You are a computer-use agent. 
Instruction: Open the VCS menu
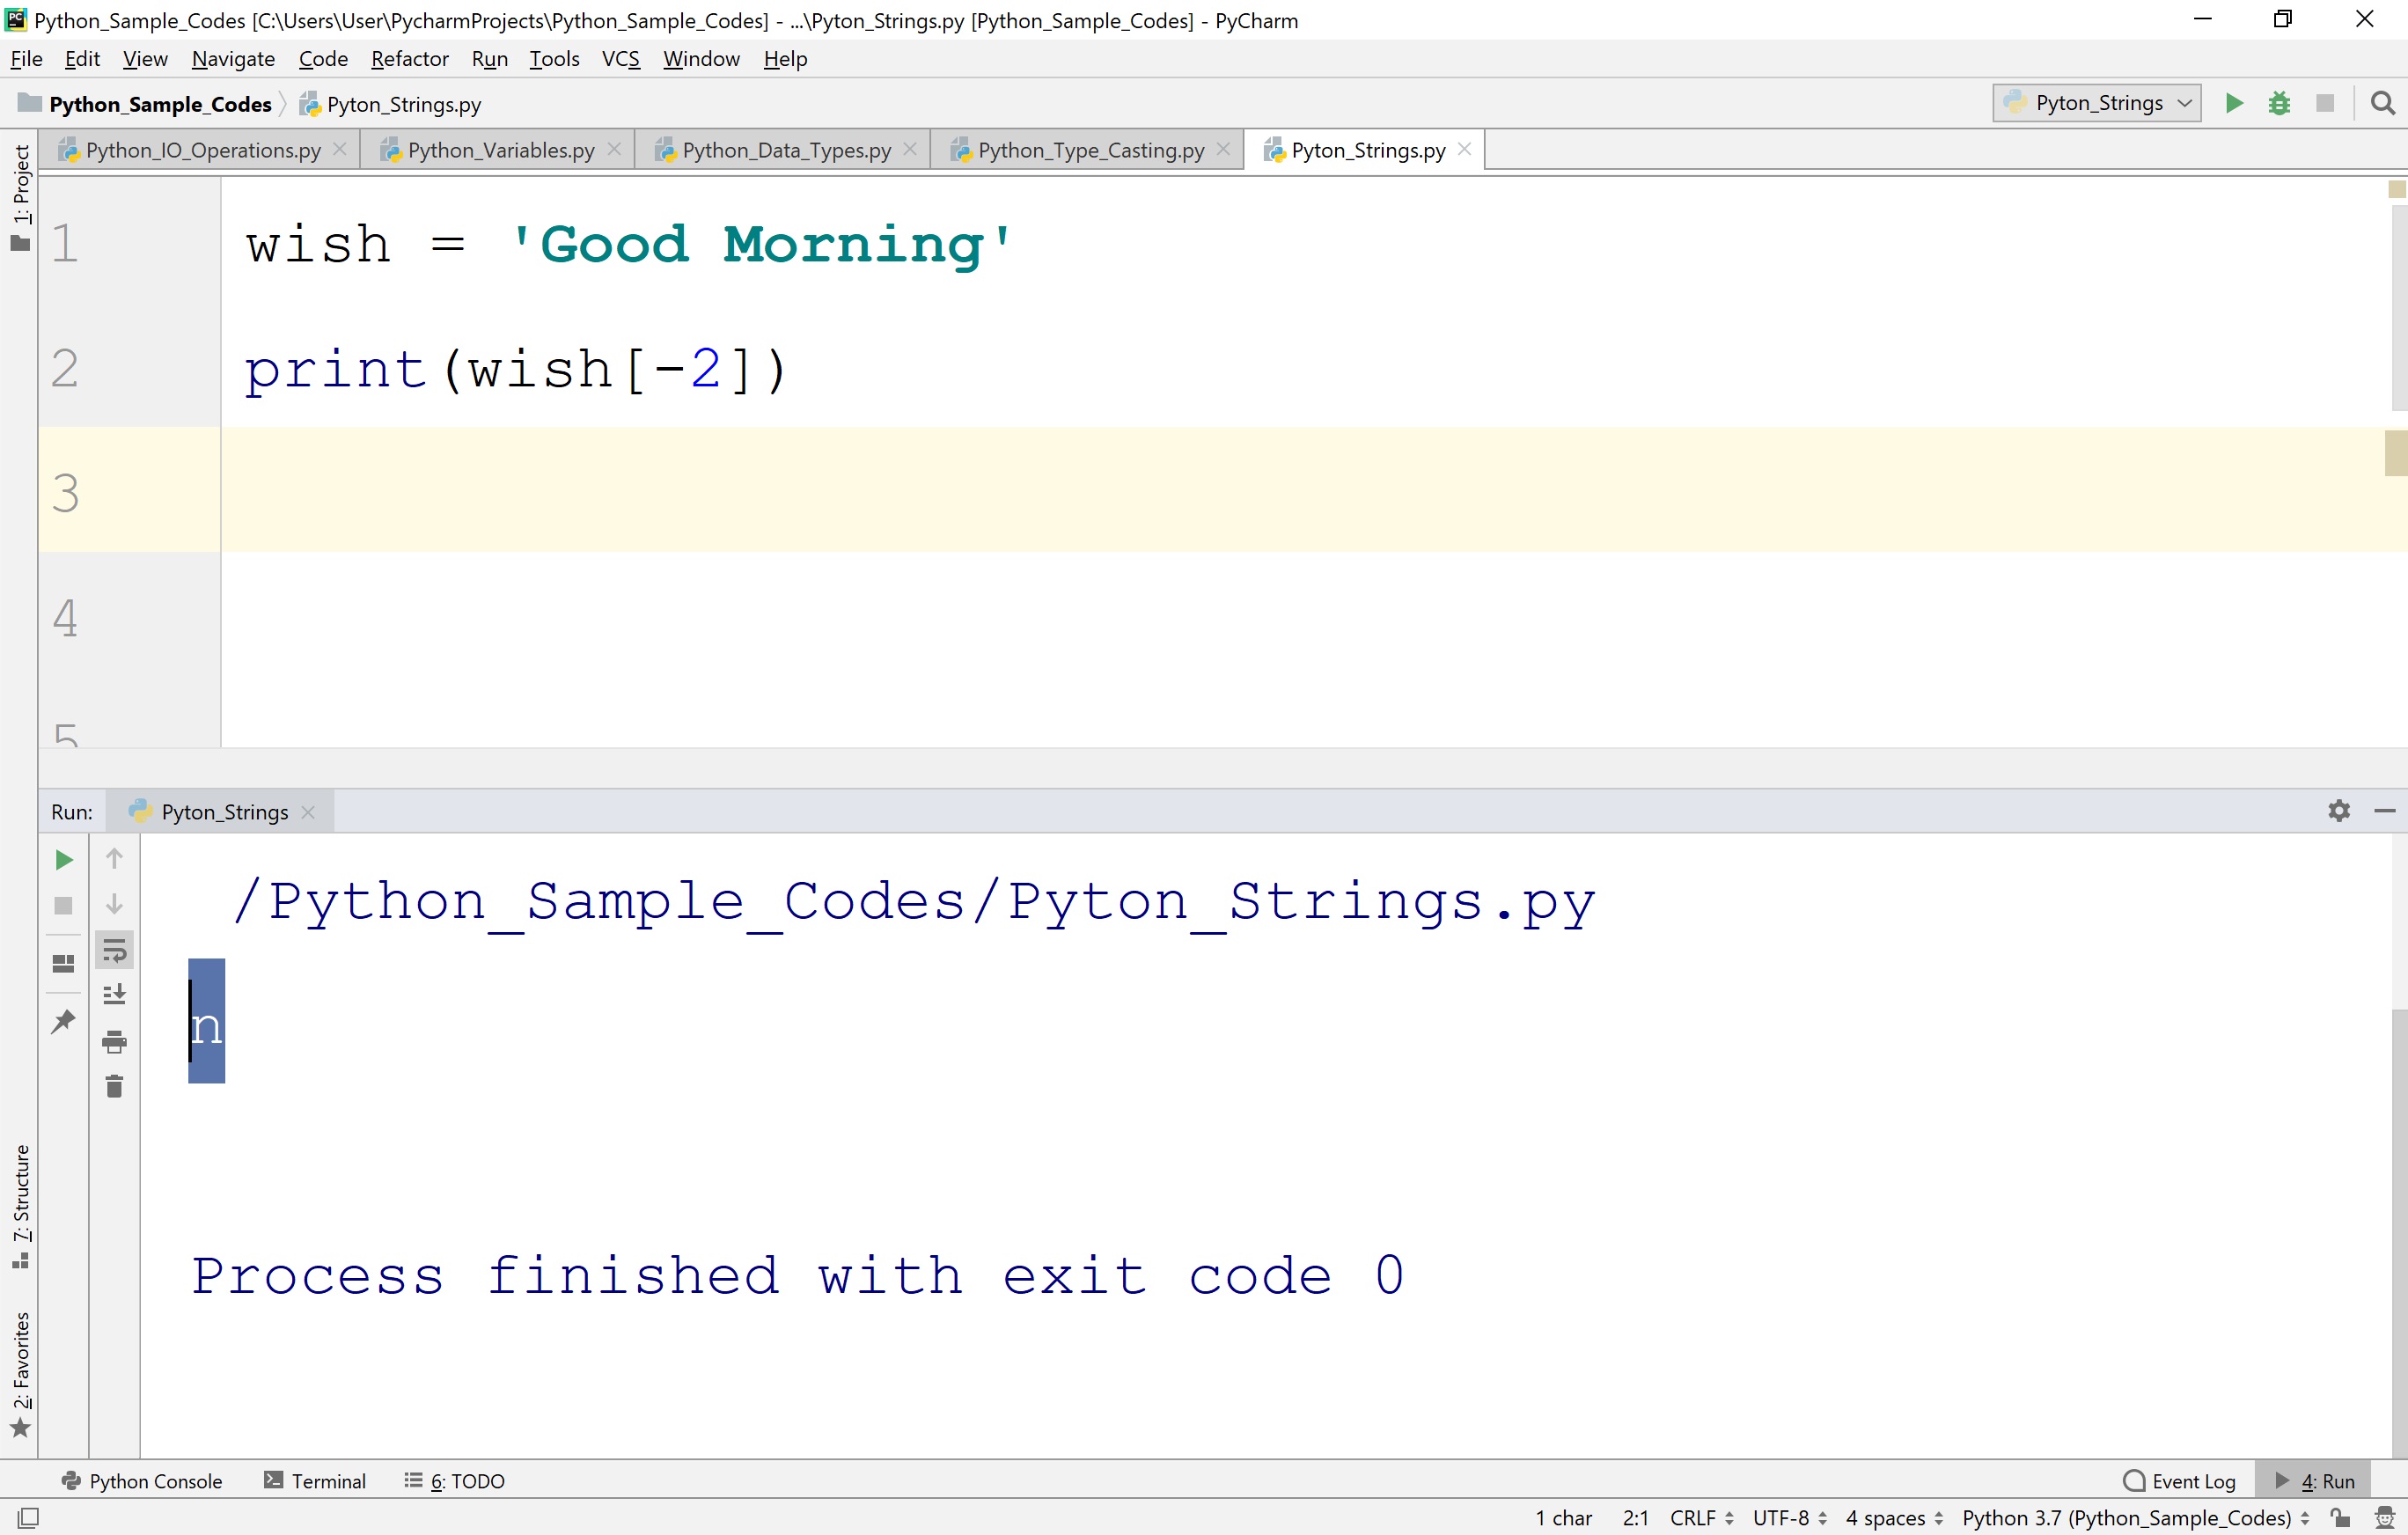coord(621,58)
